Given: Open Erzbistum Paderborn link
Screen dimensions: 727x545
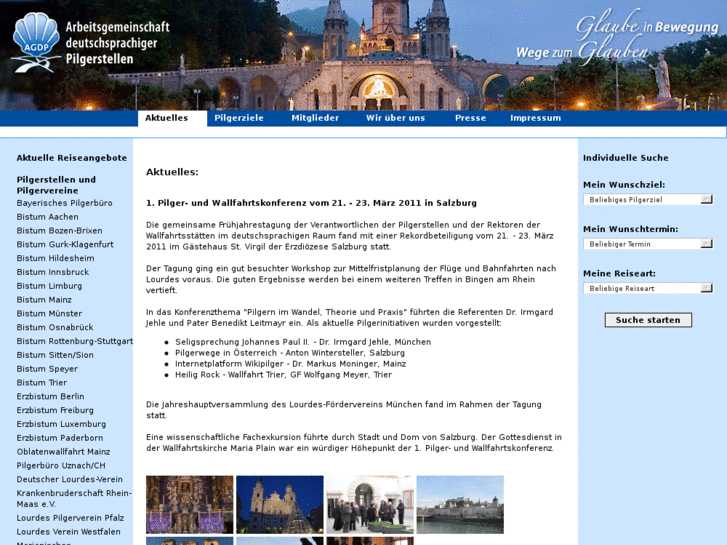Looking at the screenshot, I should (60, 438).
